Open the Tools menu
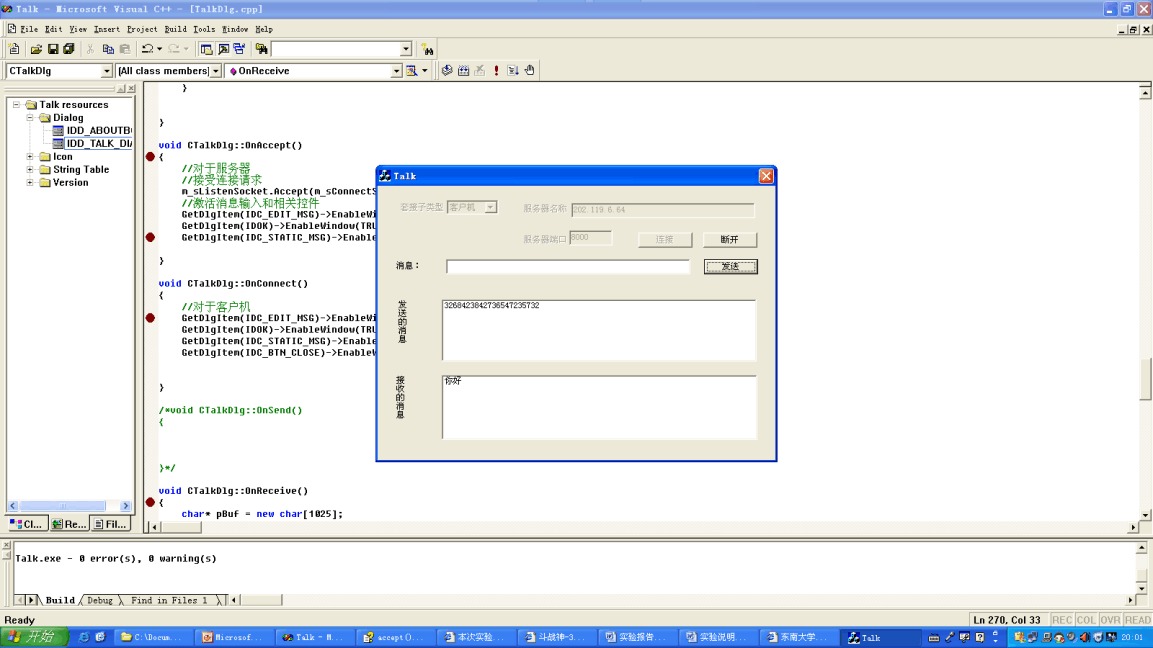 tap(204, 29)
